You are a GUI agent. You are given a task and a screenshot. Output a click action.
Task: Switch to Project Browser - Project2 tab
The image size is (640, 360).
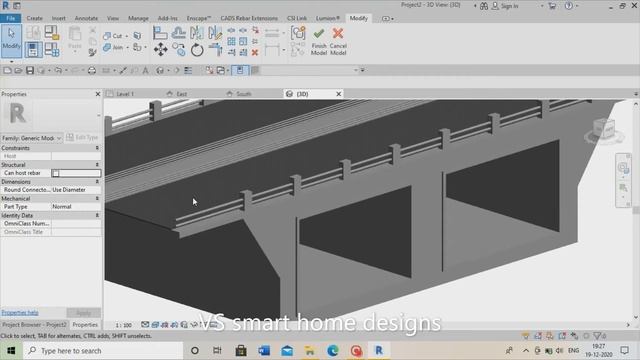pyautogui.click(x=34, y=325)
